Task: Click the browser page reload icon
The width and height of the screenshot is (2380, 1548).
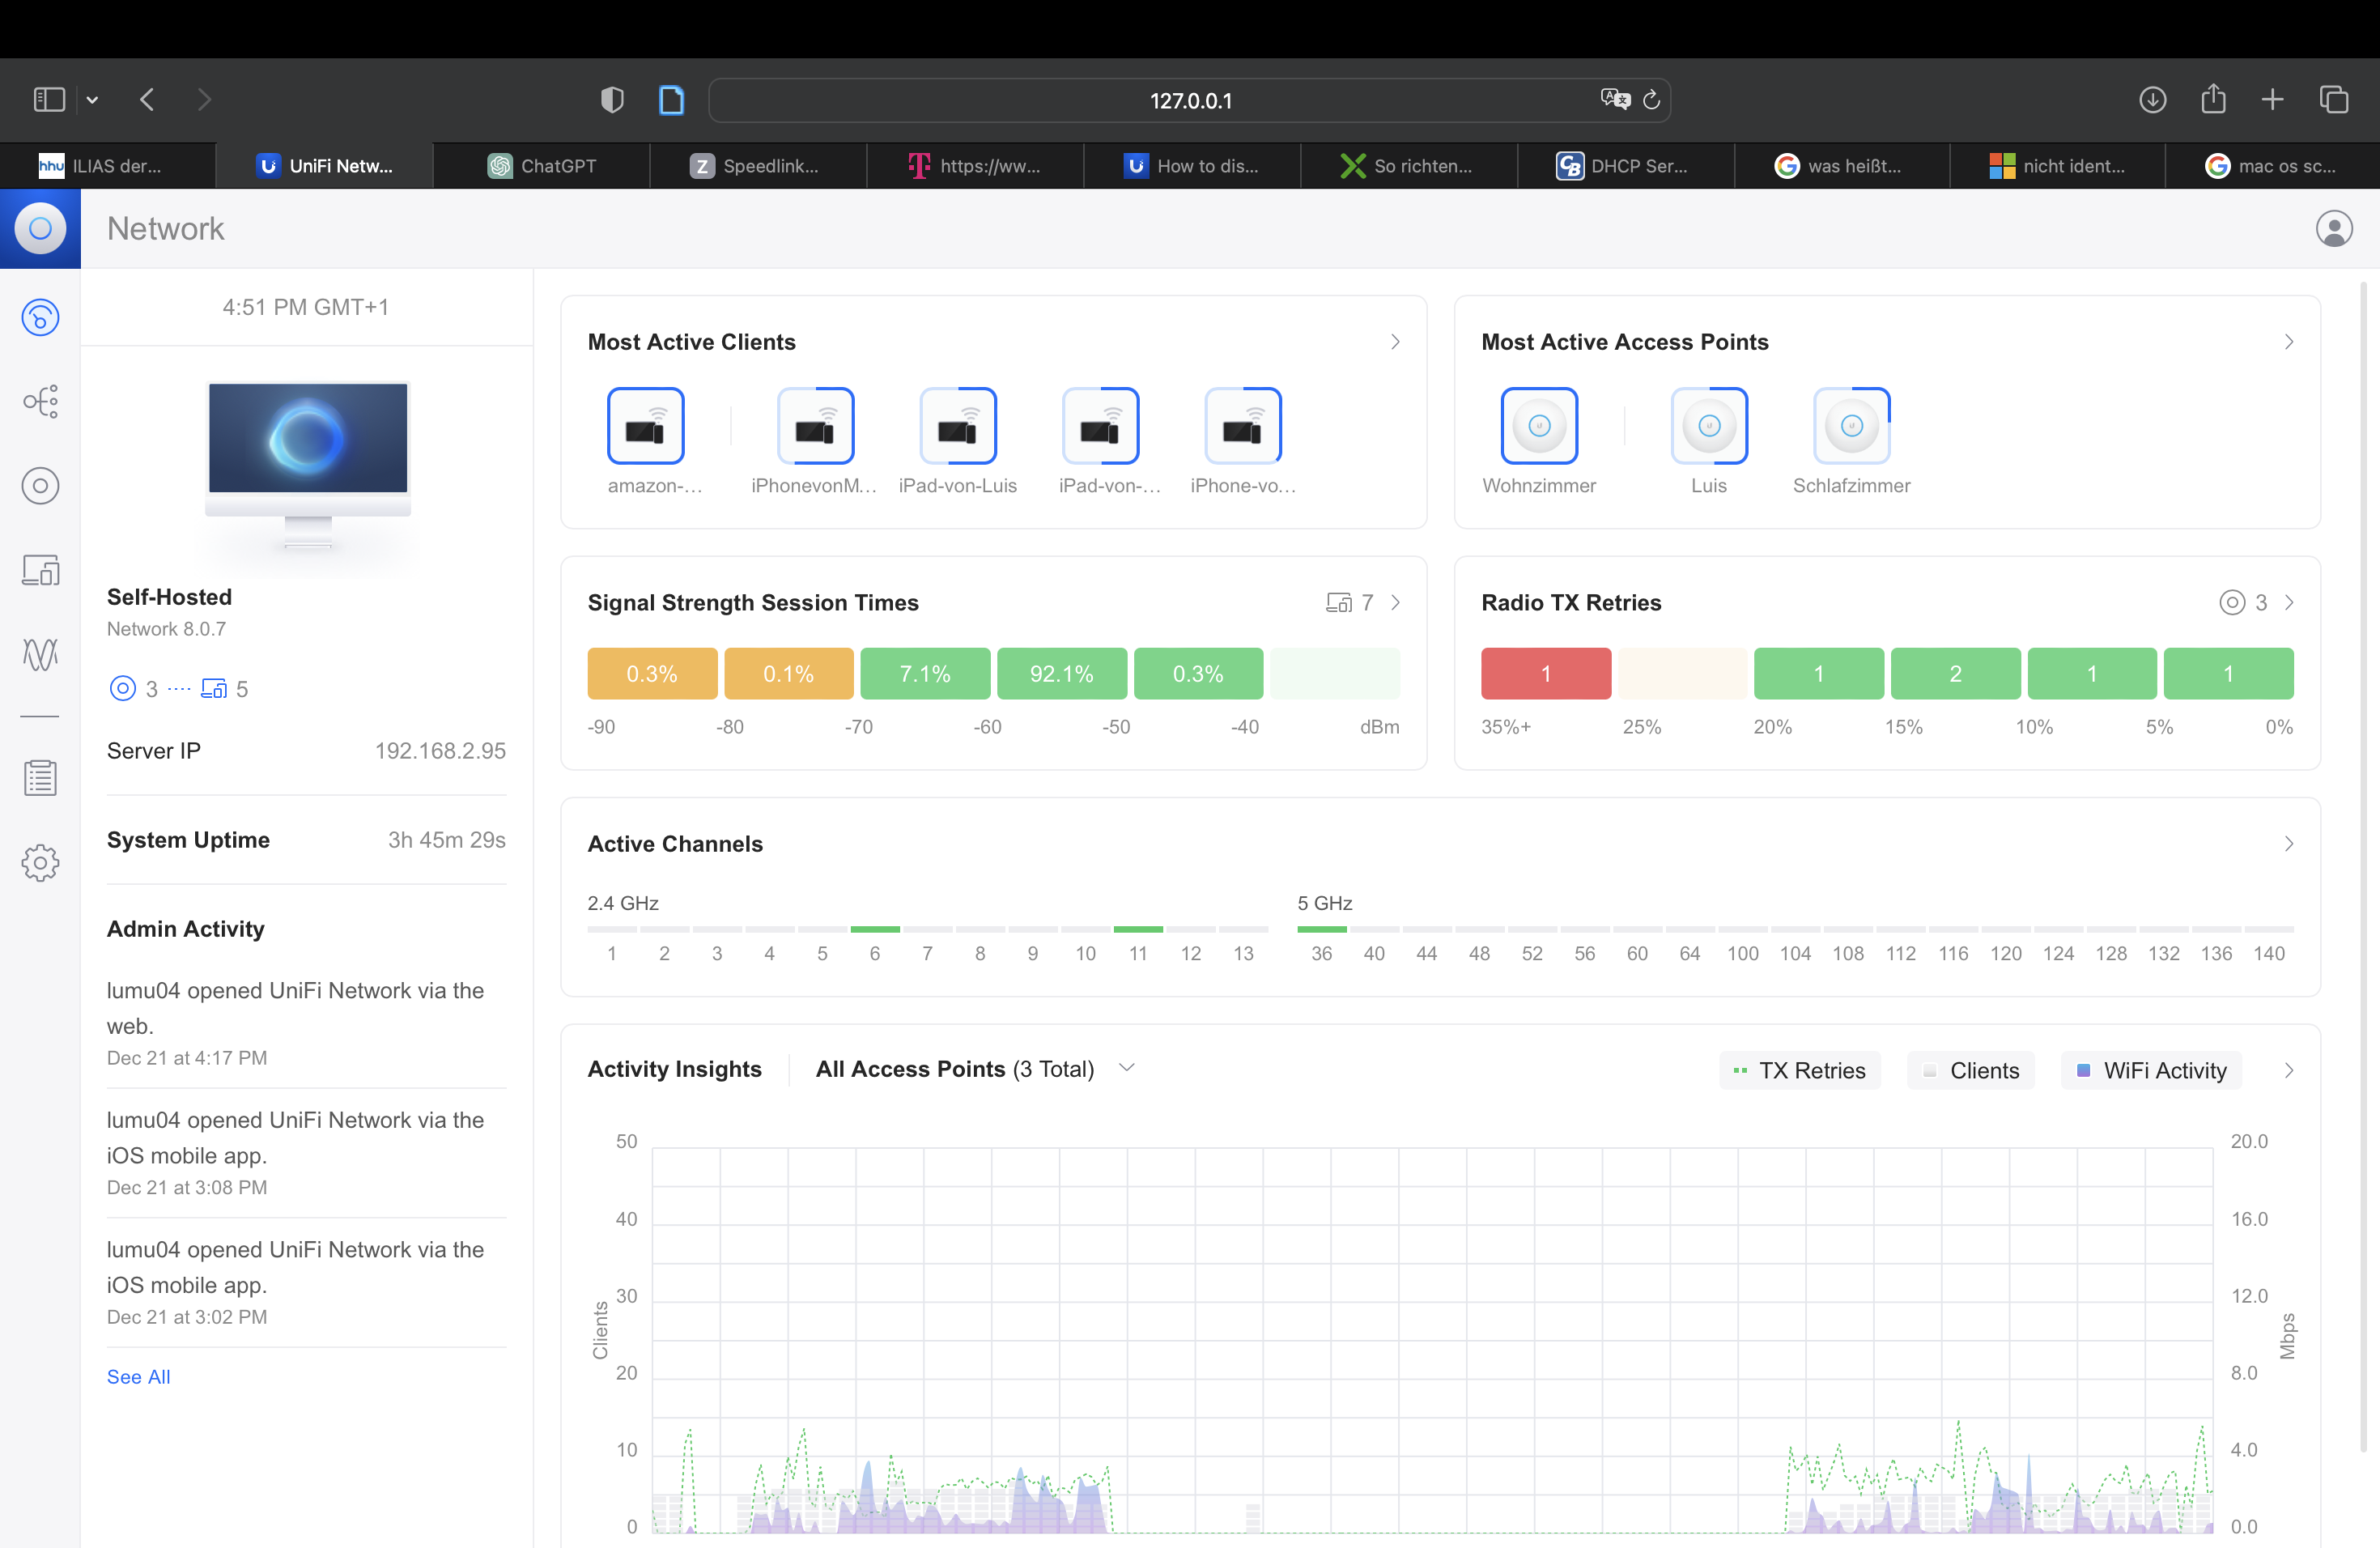Action: click(1651, 100)
